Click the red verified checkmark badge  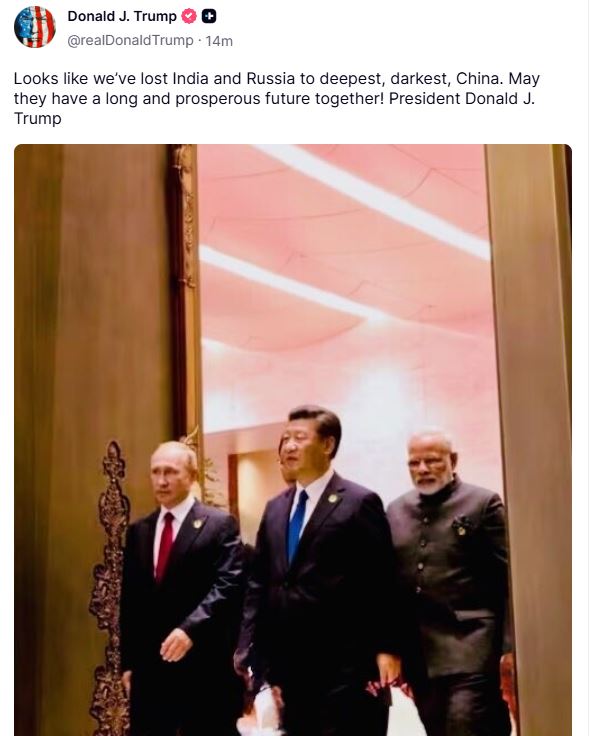pos(189,16)
